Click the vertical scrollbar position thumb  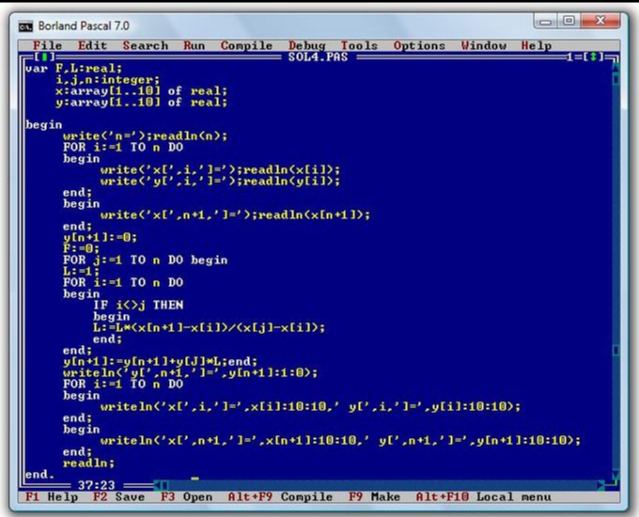(615, 350)
